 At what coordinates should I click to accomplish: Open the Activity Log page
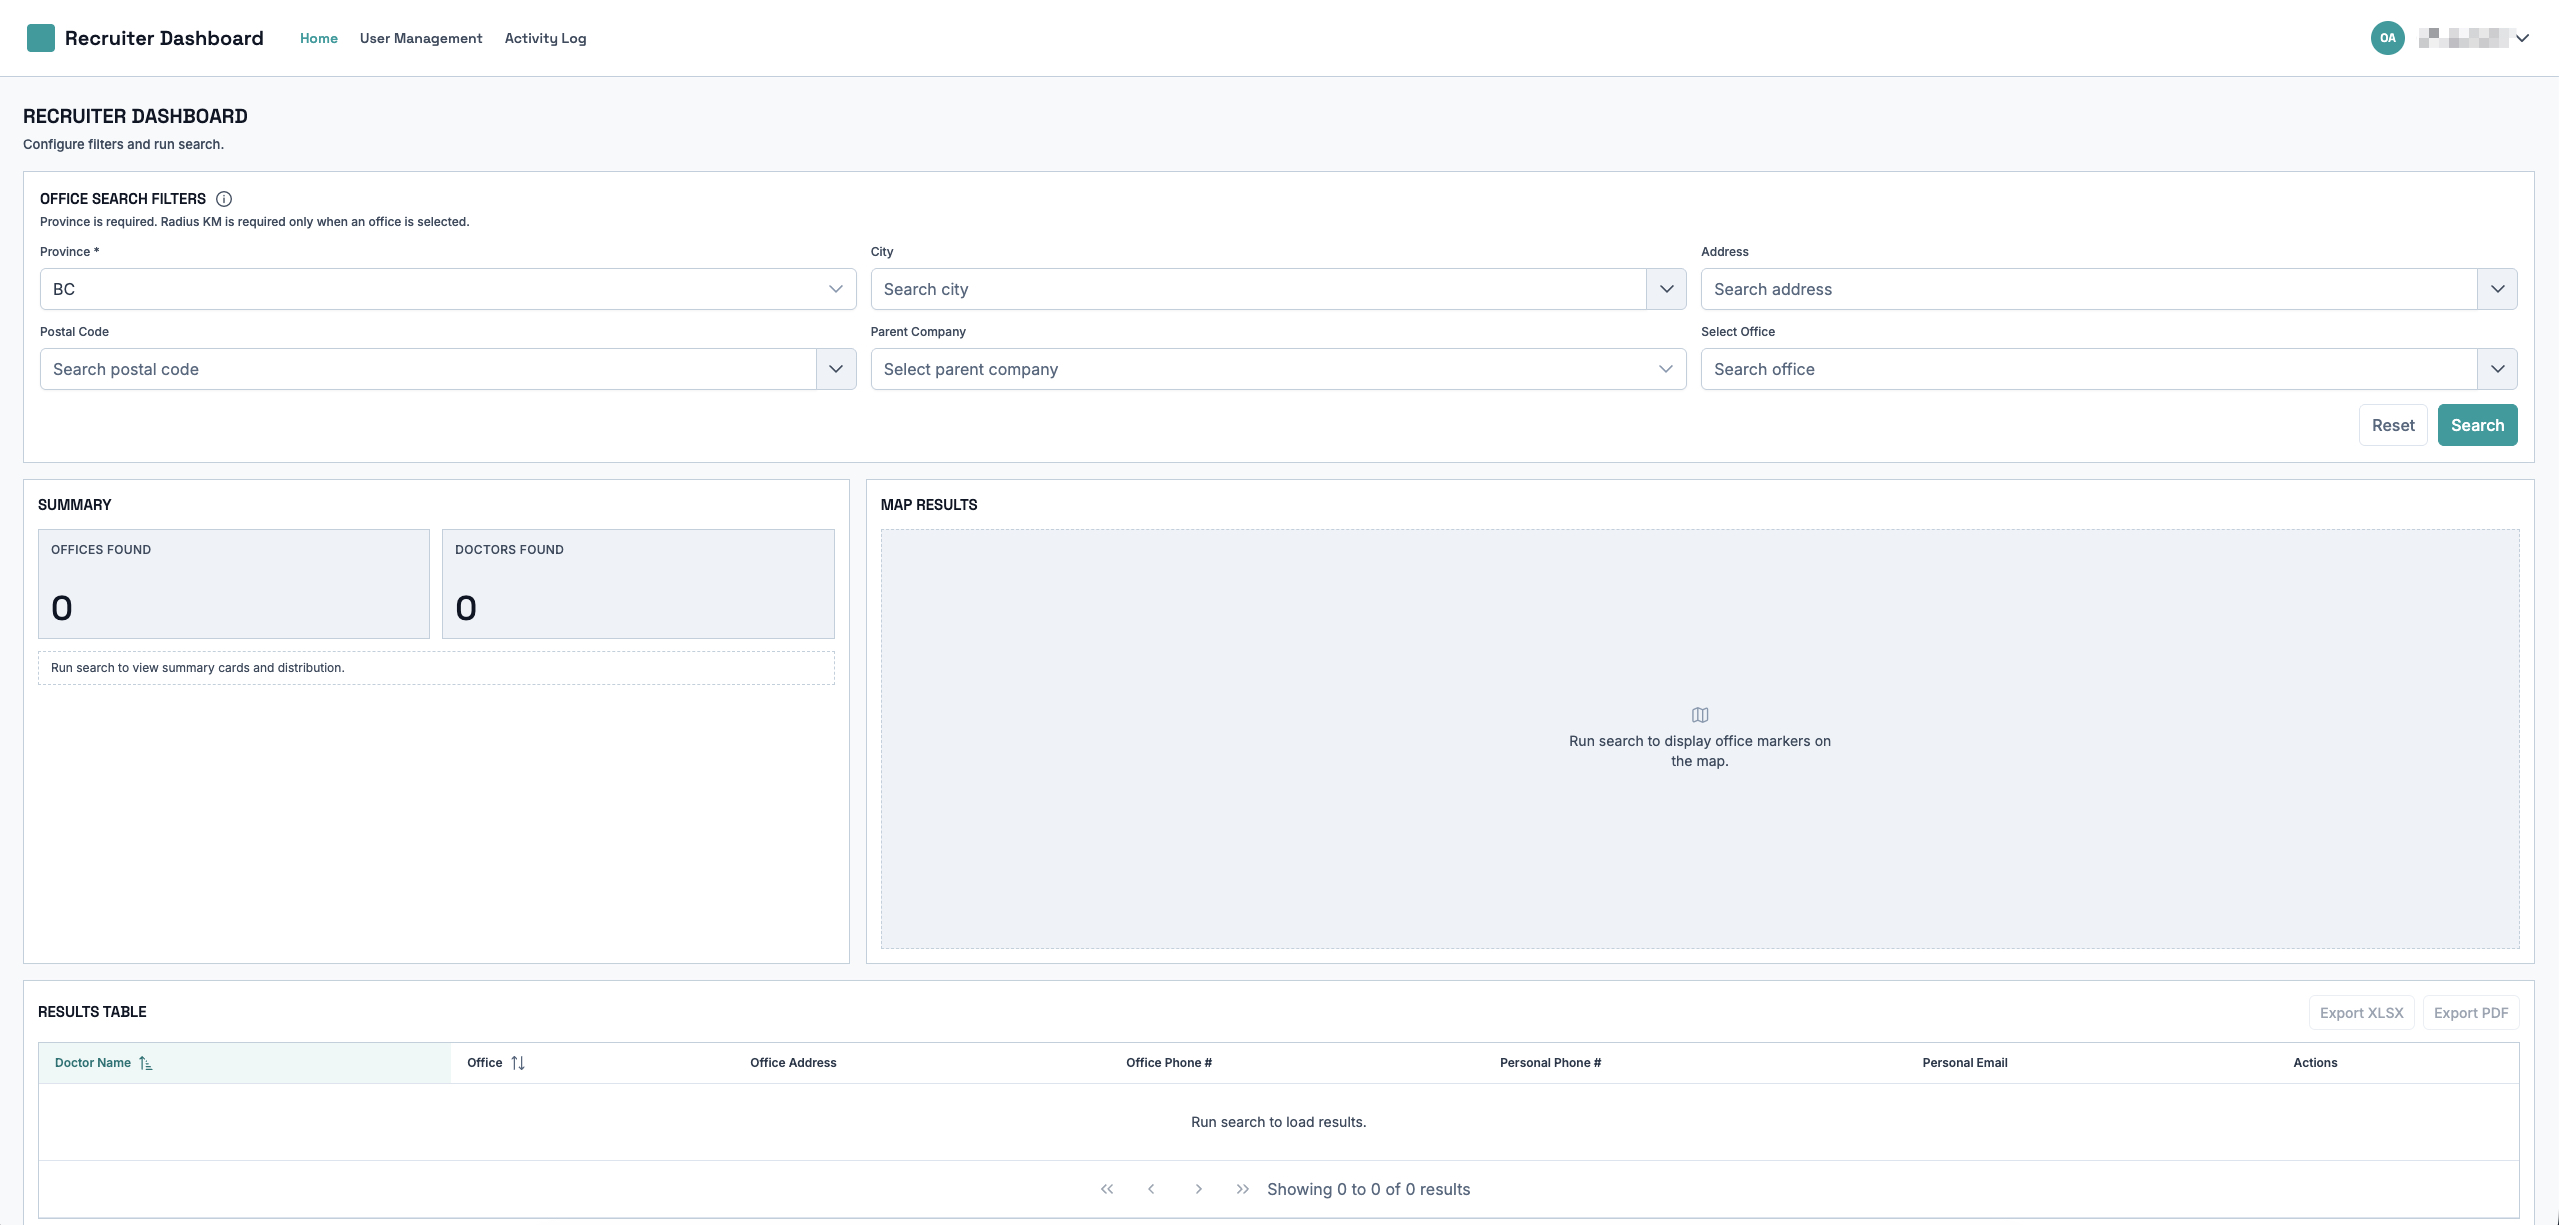coord(545,38)
